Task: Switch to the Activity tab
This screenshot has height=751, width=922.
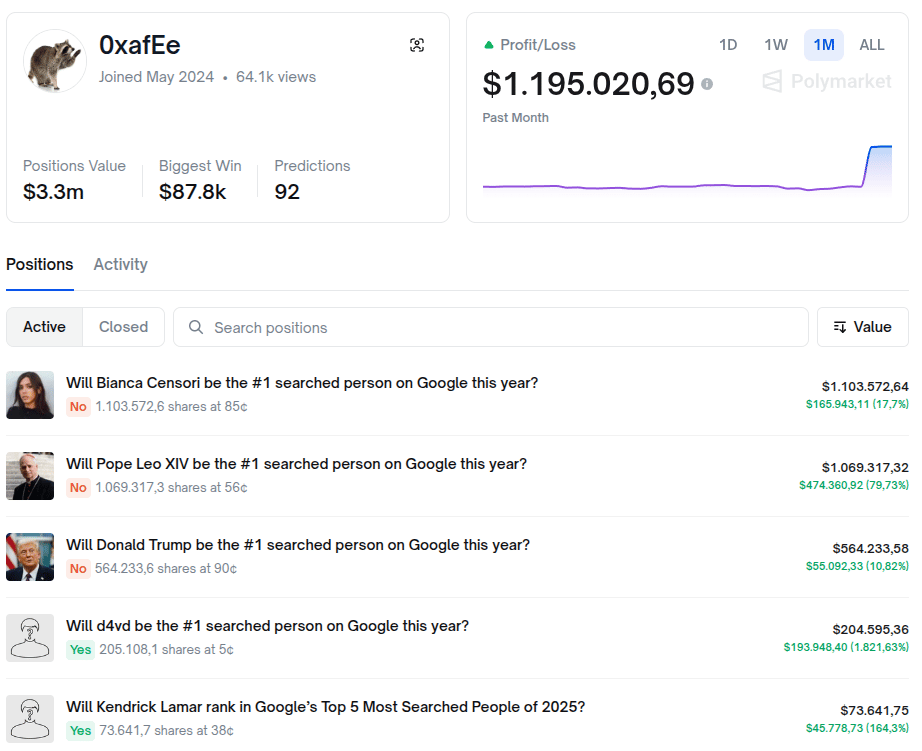Action: pyautogui.click(x=120, y=264)
